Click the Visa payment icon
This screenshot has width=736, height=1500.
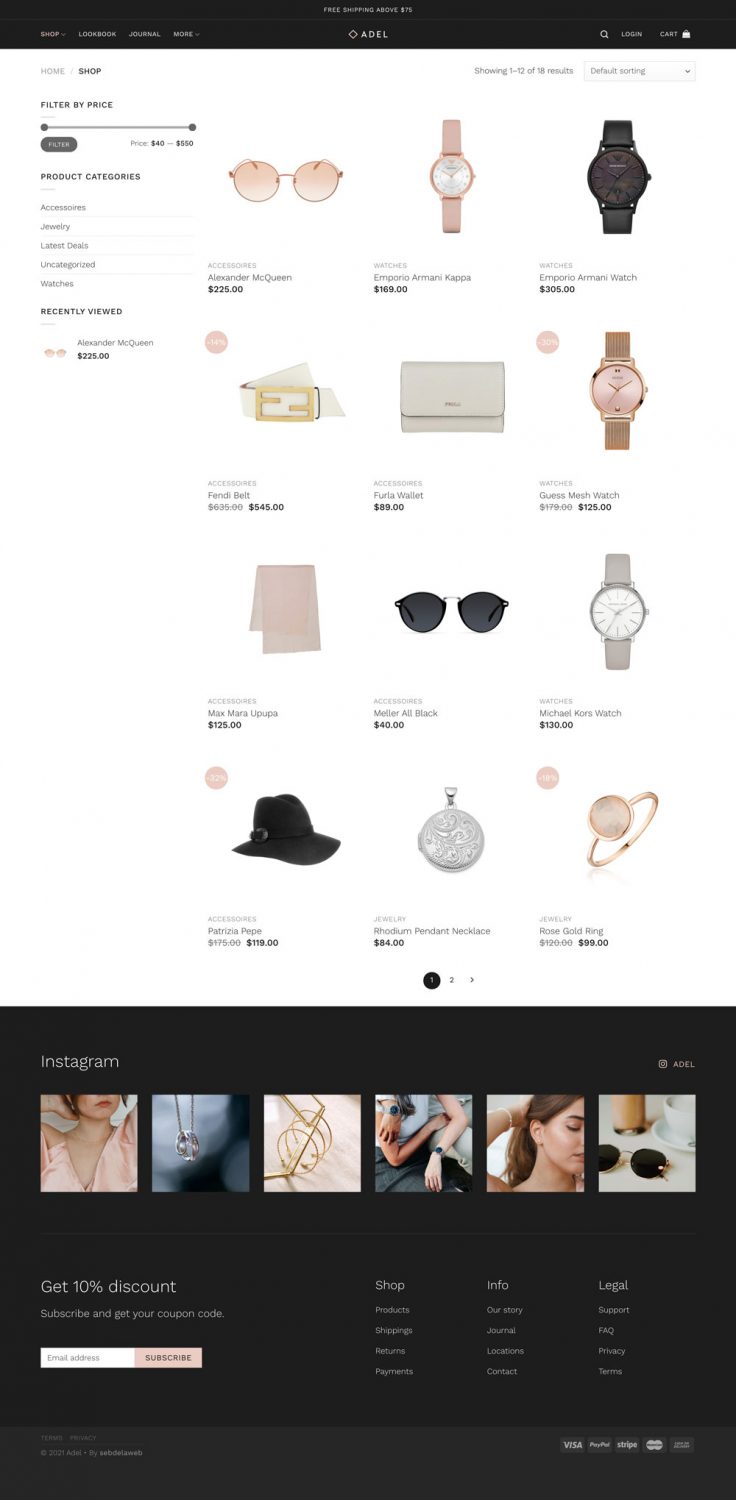pyautogui.click(x=572, y=1444)
